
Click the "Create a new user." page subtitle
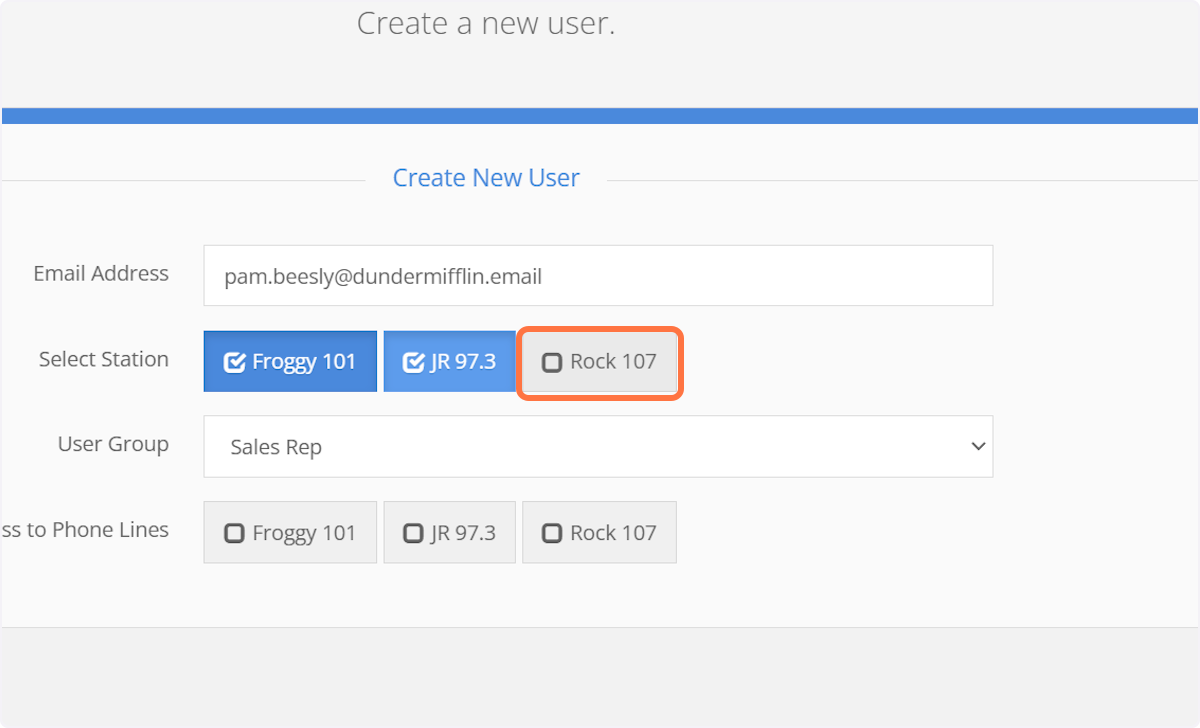pos(486,24)
